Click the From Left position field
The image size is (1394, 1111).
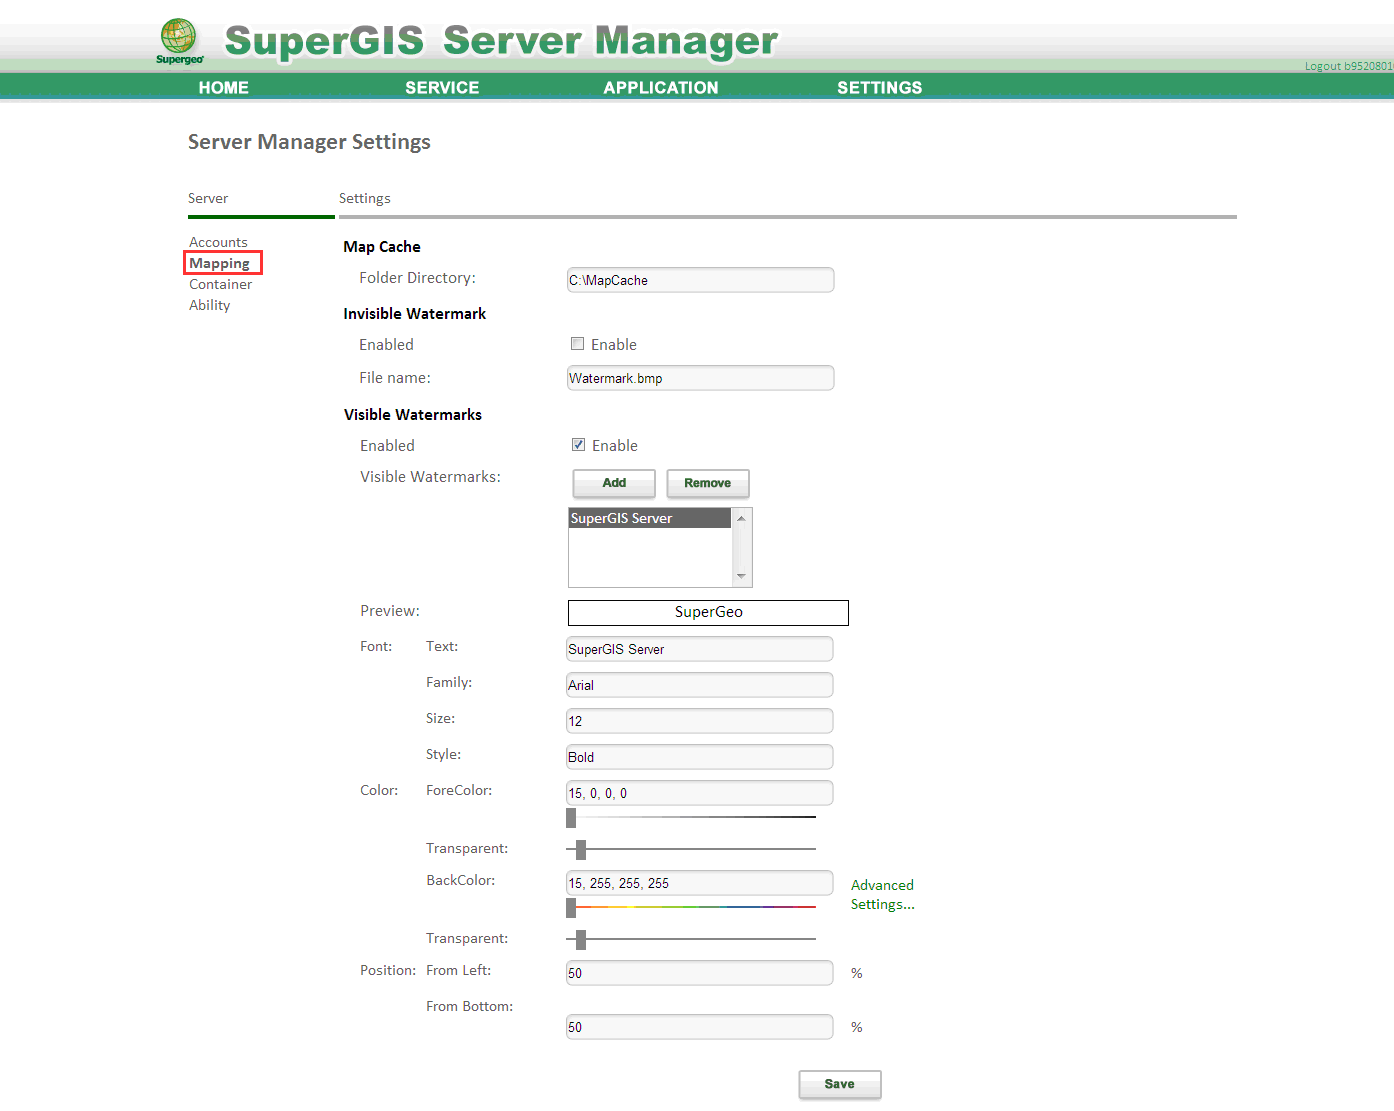[x=700, y=973]
